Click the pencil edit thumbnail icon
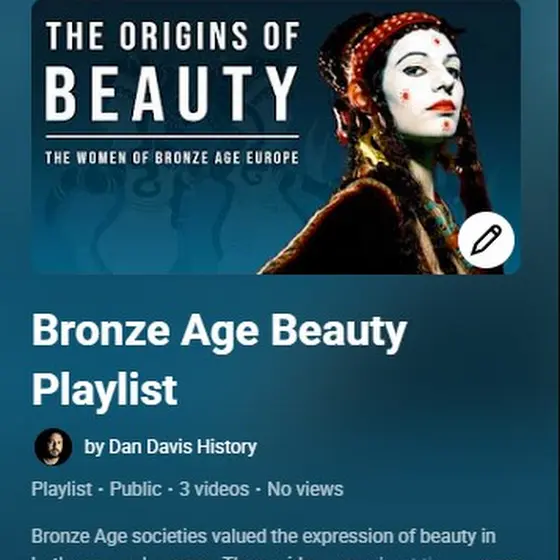The height and width of the screenshot is (560, 560). point(486,240)
